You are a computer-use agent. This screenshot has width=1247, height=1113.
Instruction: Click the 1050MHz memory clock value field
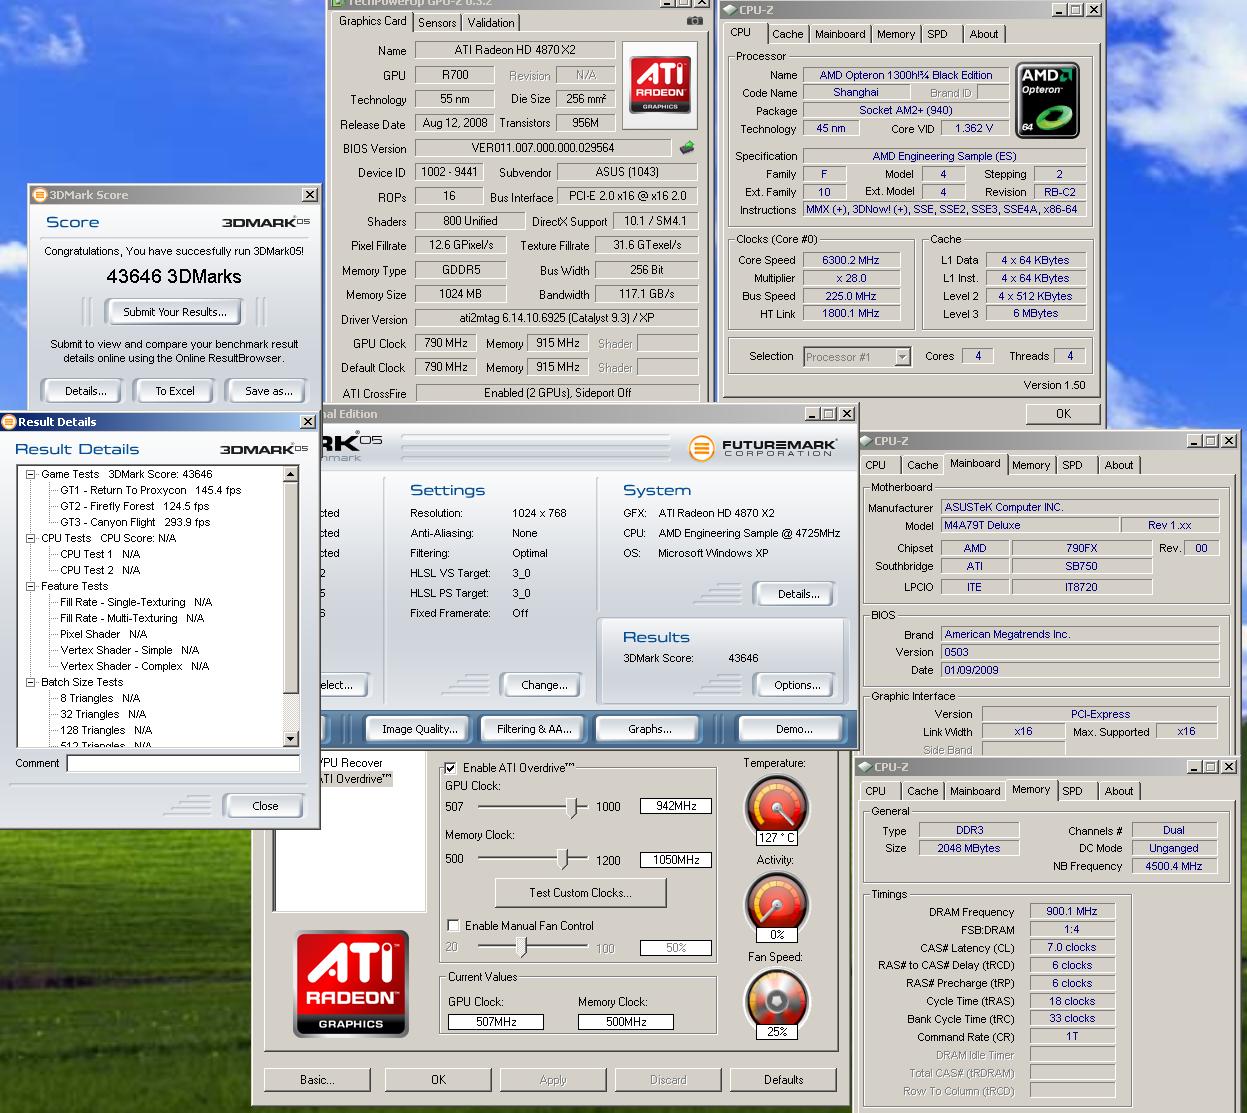tap(676, 860)
